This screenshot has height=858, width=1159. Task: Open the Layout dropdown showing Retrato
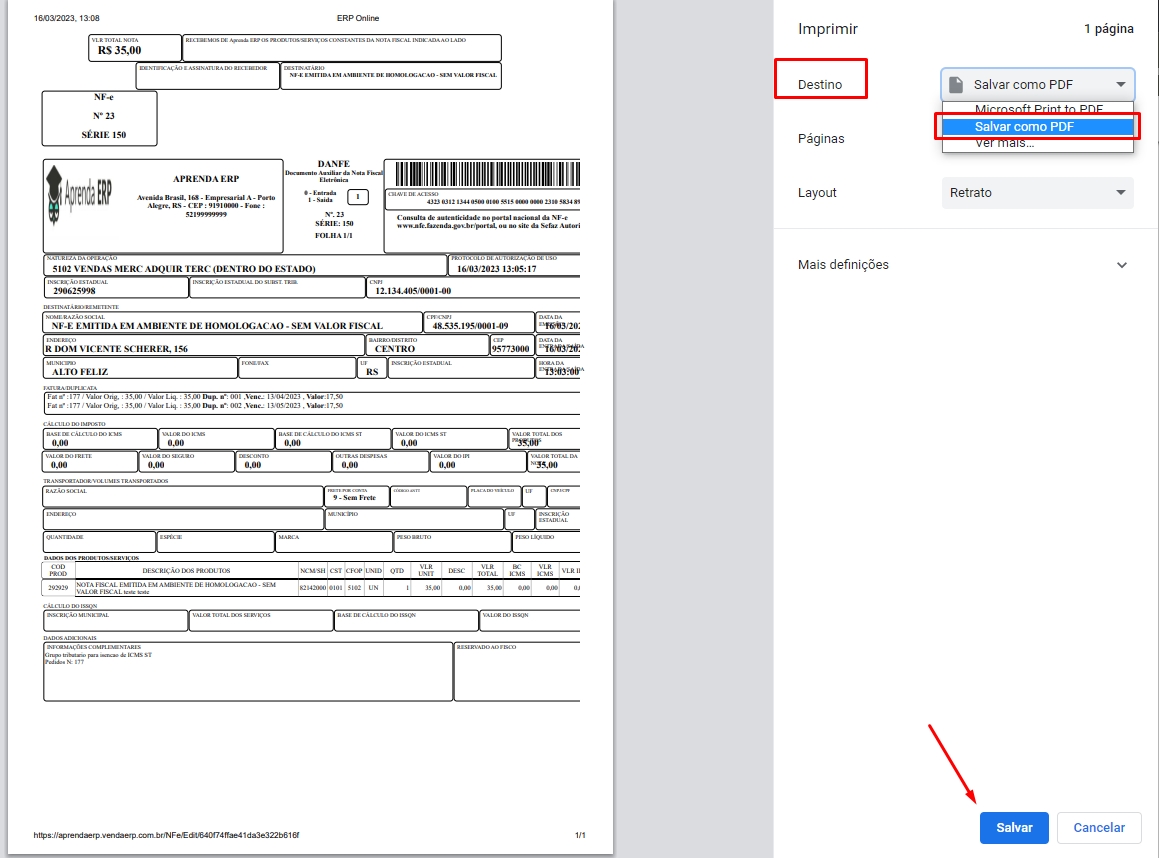pos(1037,192)
